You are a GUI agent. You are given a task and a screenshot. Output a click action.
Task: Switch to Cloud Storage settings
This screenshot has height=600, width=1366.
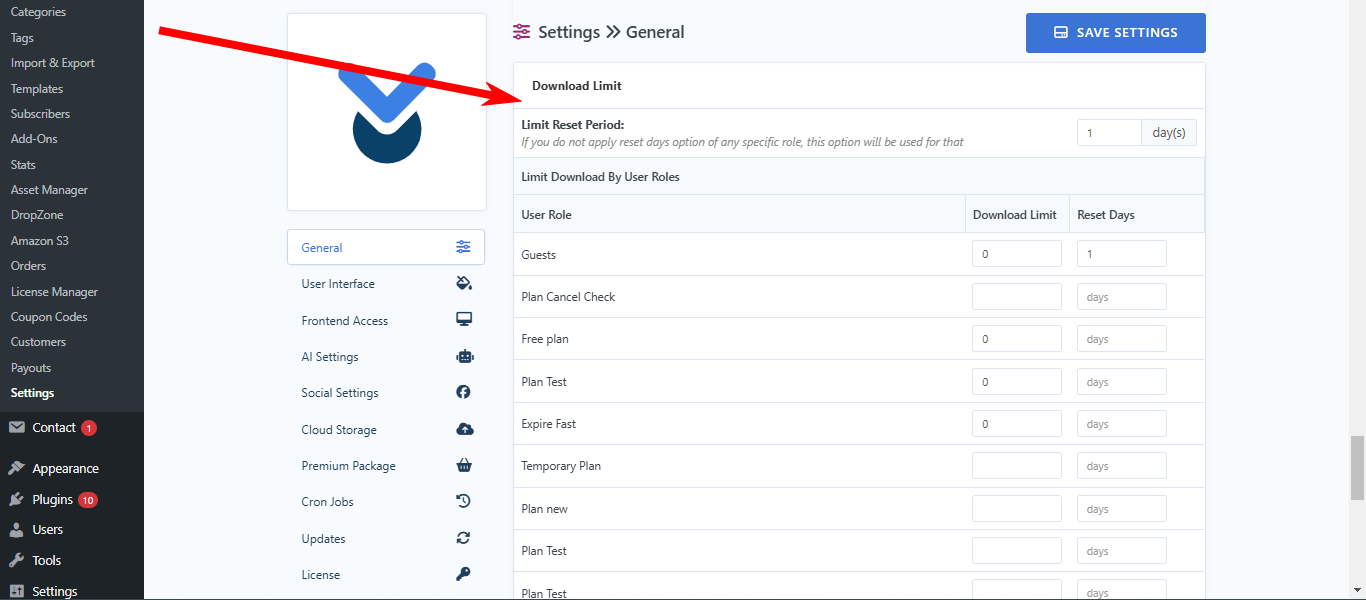[x=386, y=429]
